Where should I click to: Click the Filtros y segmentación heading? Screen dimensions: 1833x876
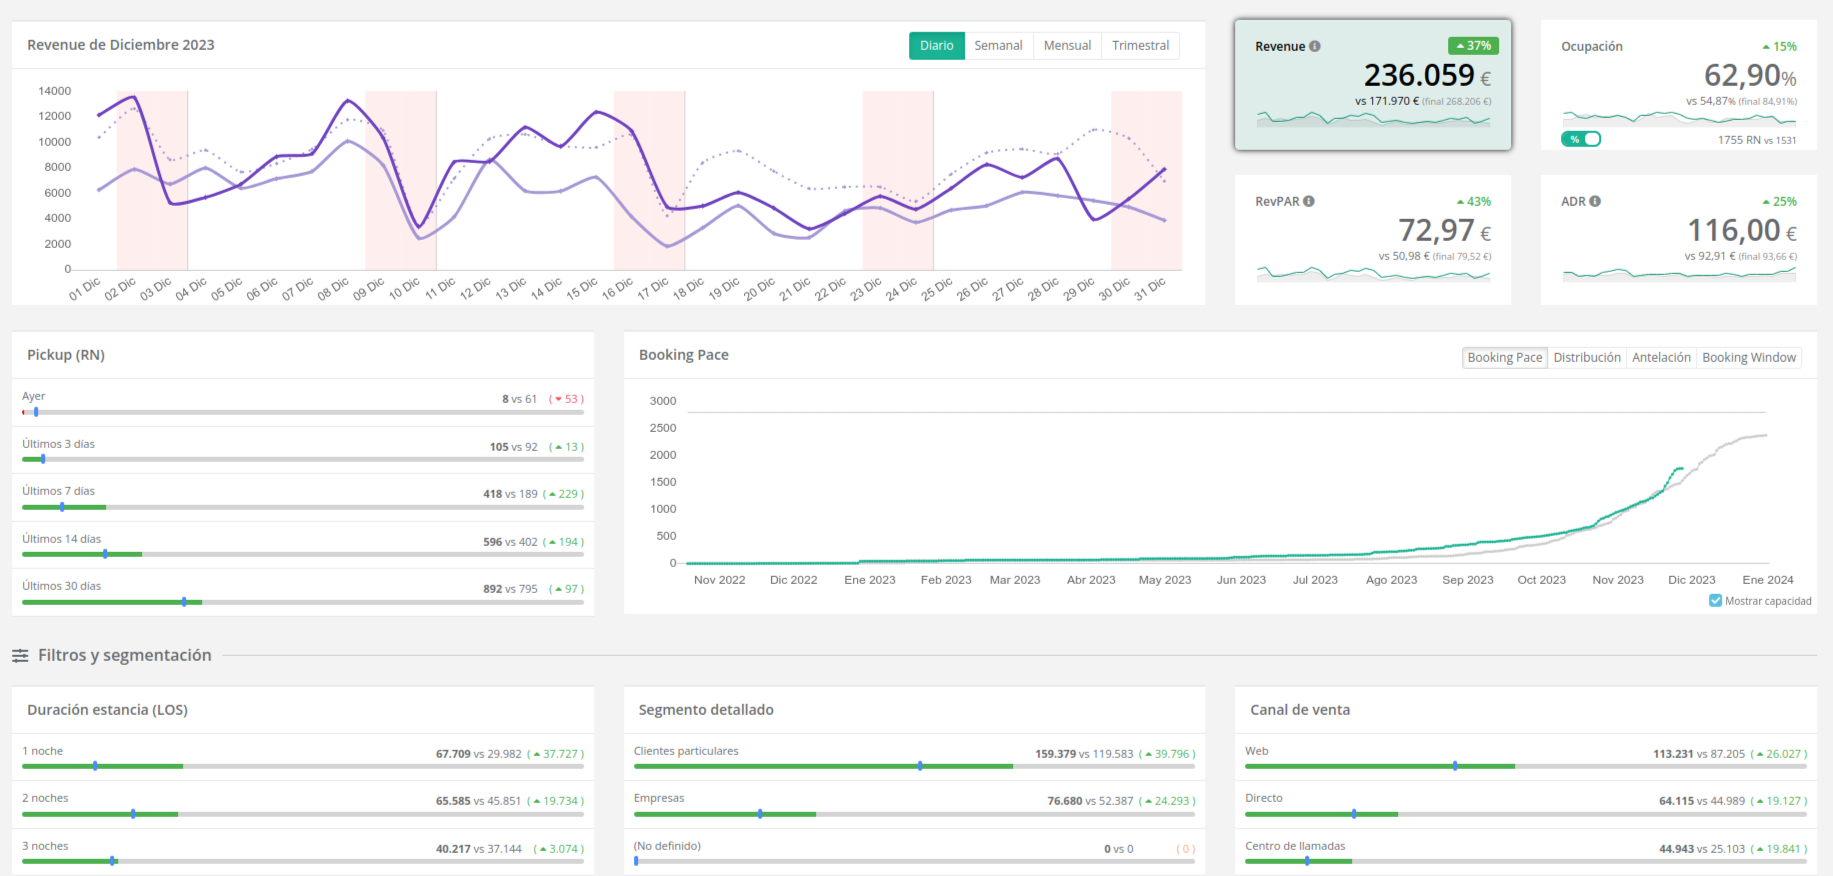pos(125,655)
